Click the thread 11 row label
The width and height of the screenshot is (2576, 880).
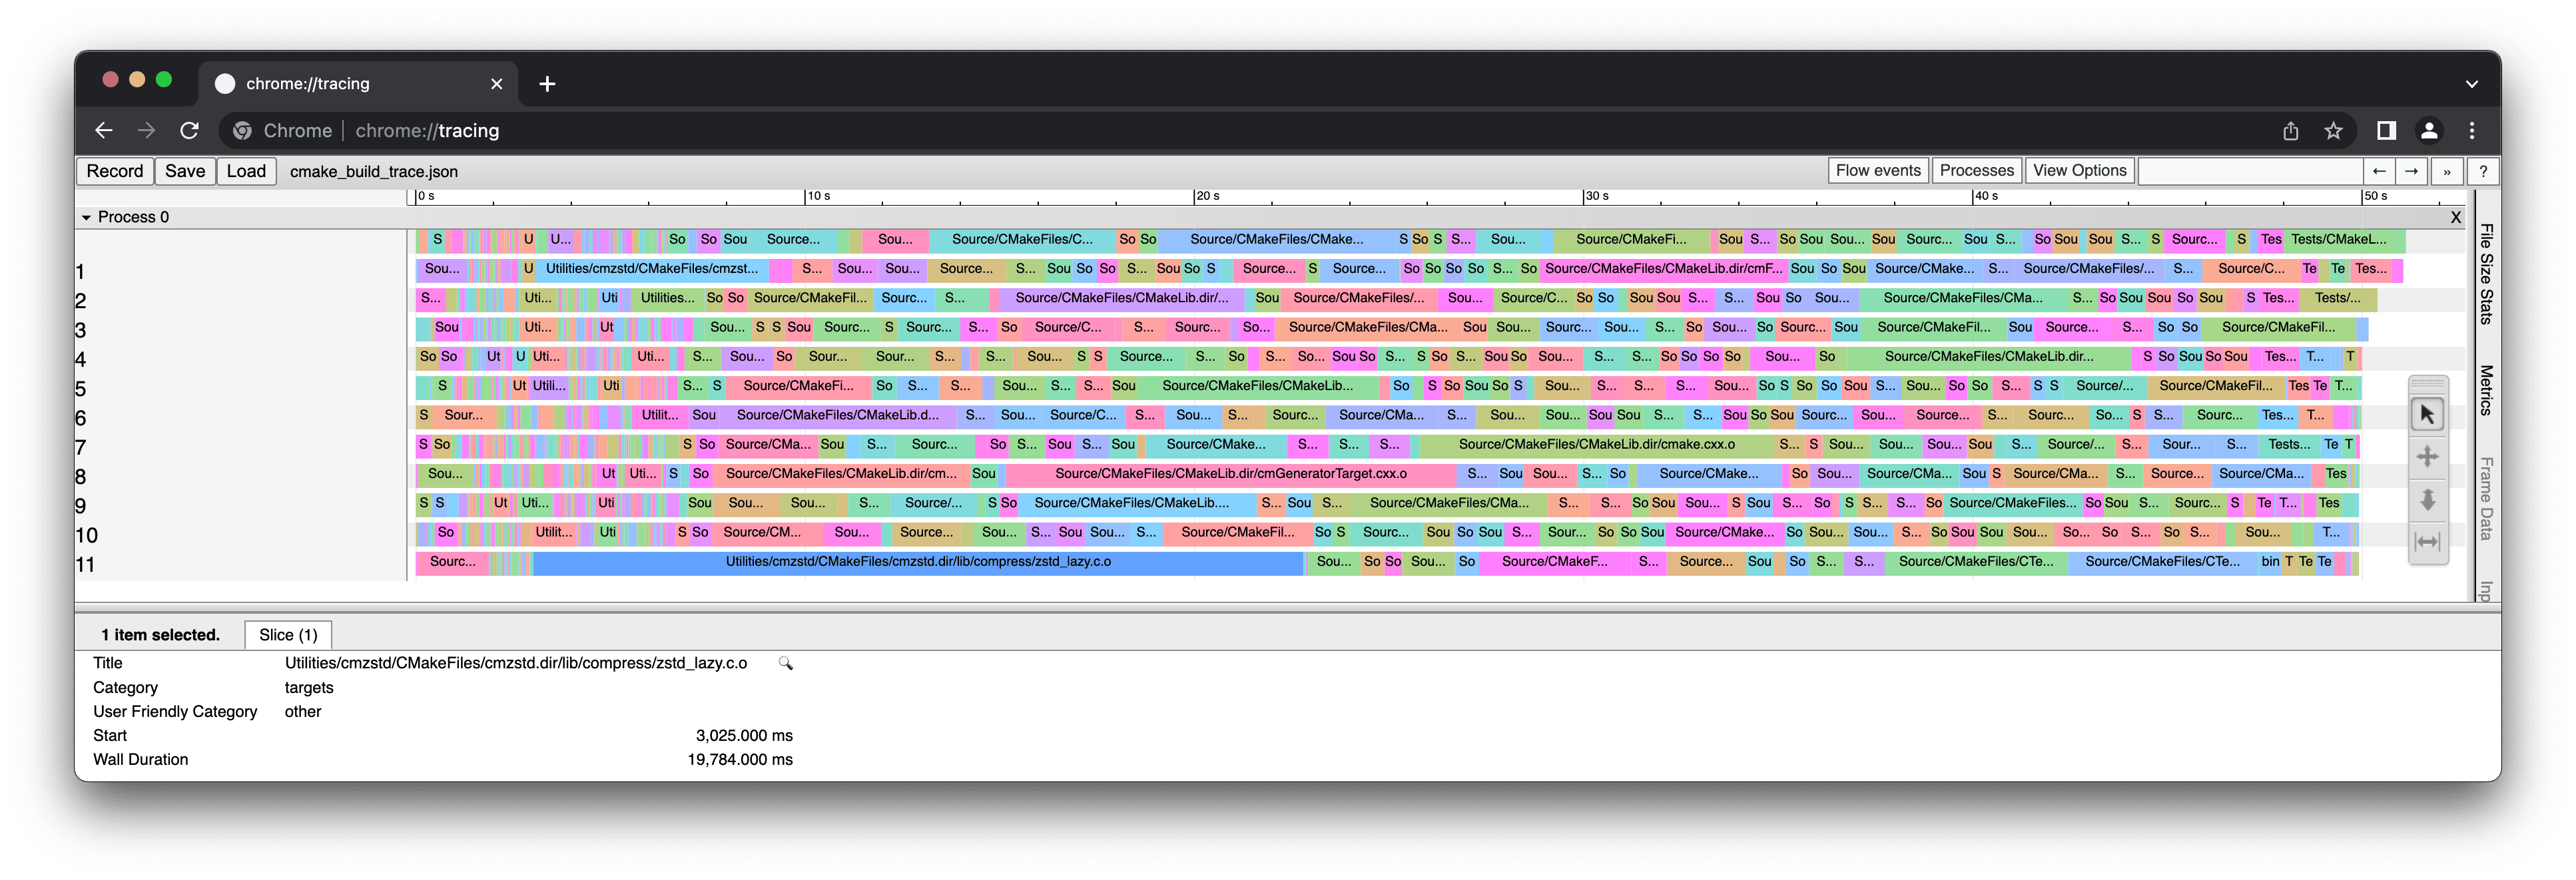[85, 565]
